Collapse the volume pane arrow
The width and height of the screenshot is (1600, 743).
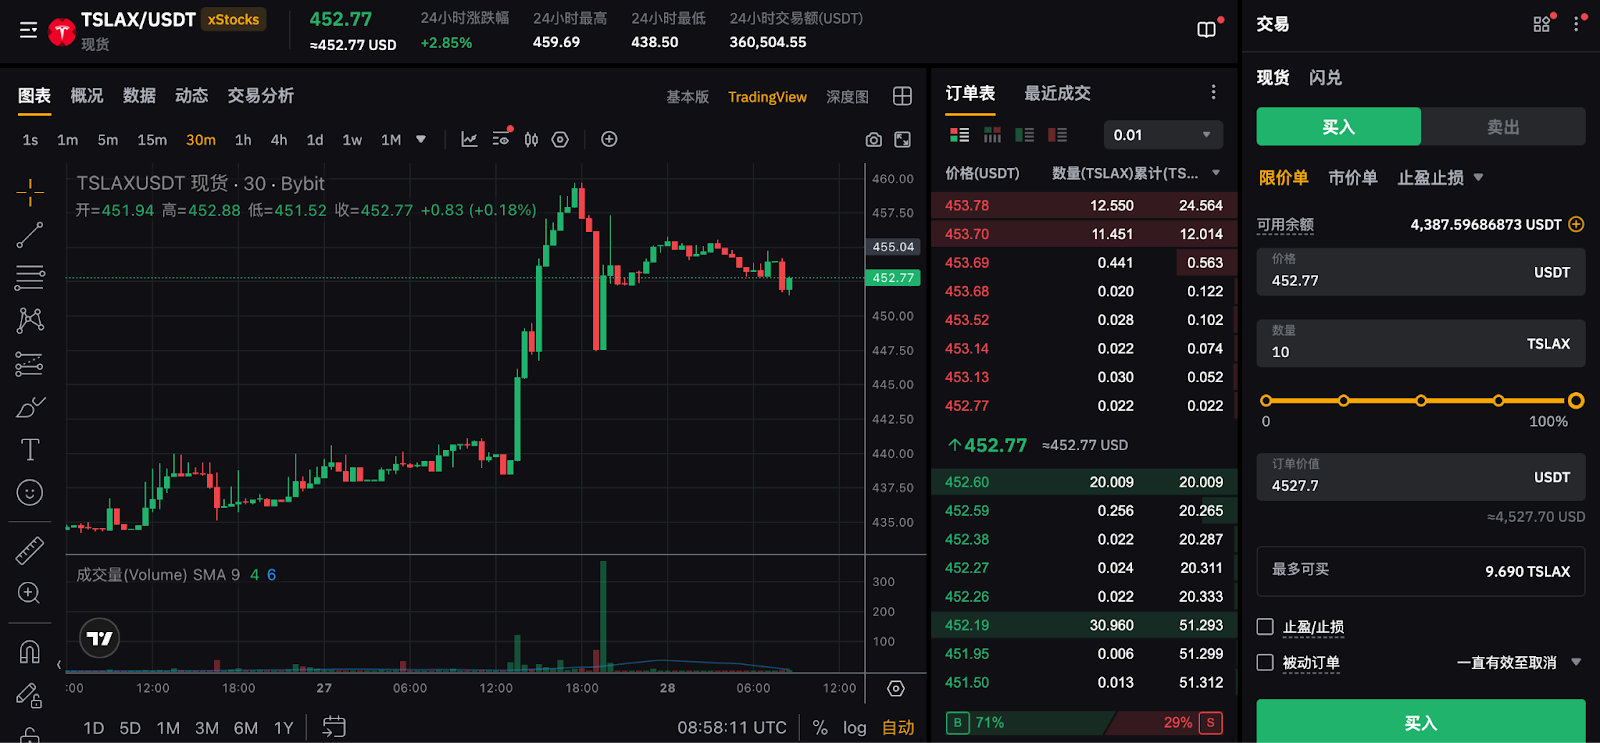(x=59, y=664)
